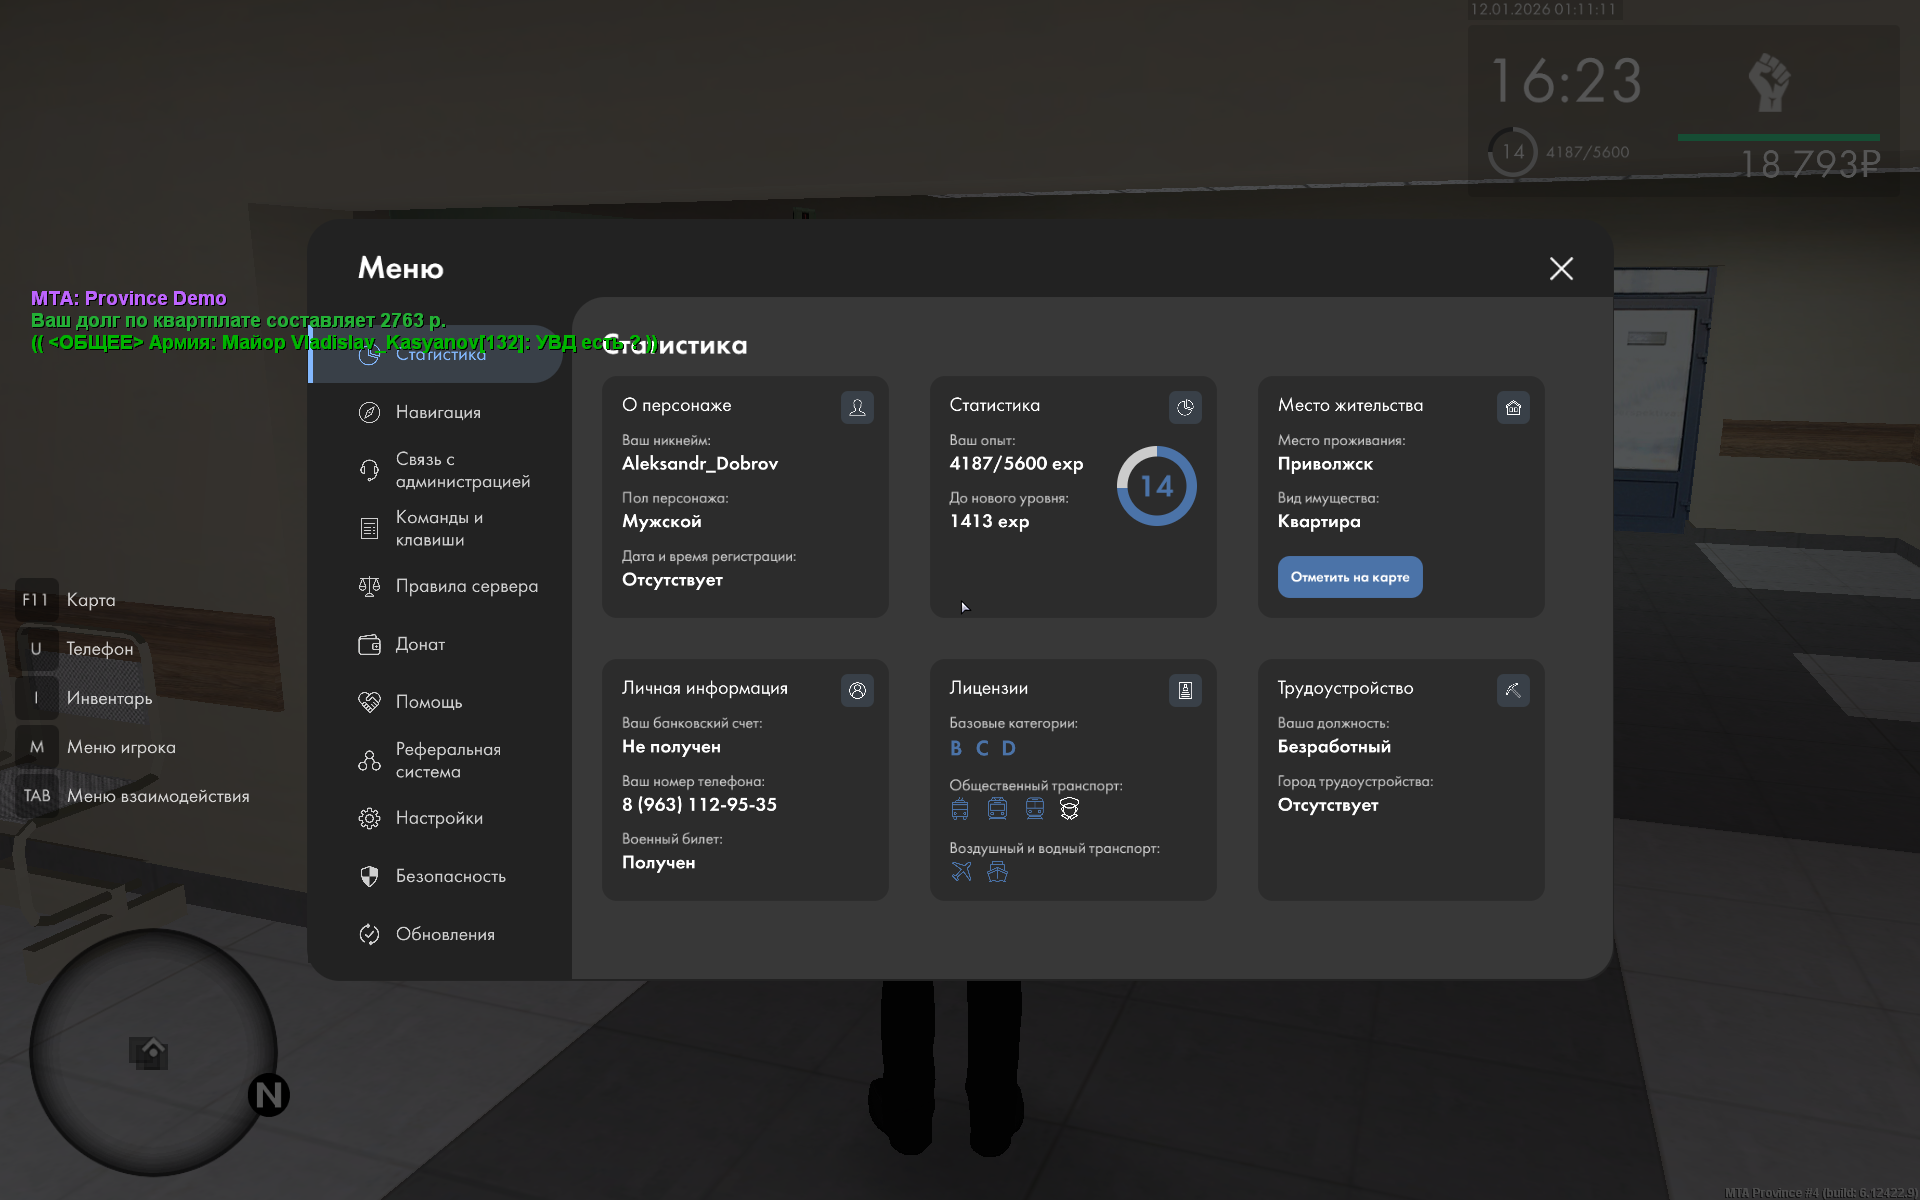Click the pie chart icon in Статистика card
1920x1200 pixels.
pyautogui.click(x=1185, y=407)
